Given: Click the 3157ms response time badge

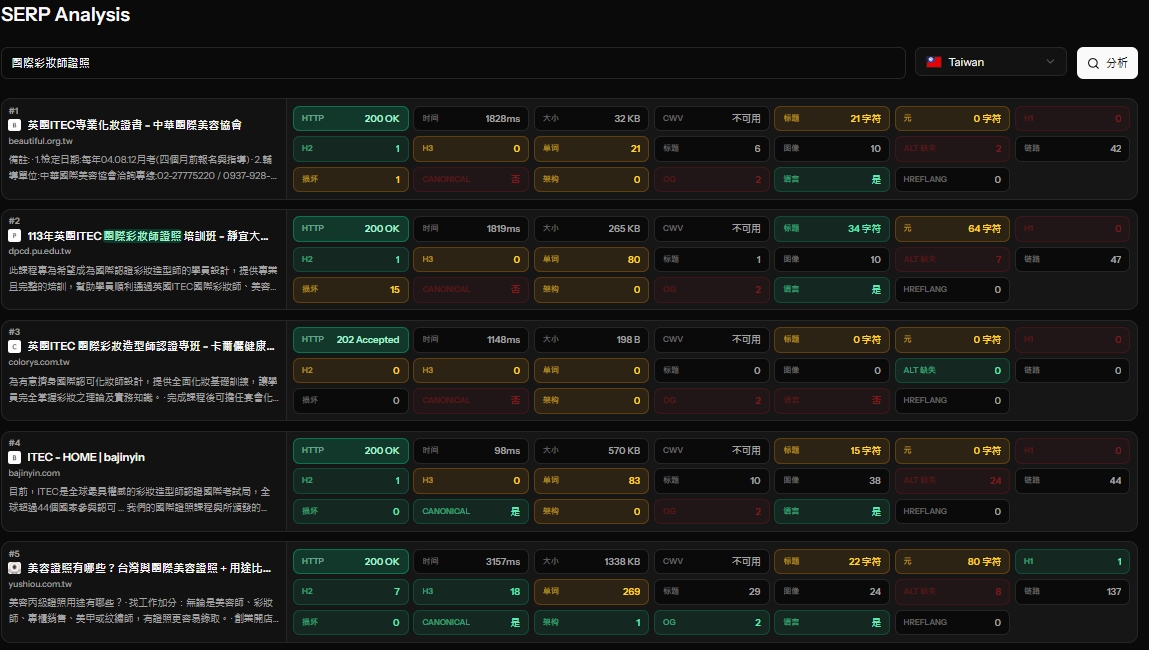Looking at the screenshot, I should [x=471, y=561].
